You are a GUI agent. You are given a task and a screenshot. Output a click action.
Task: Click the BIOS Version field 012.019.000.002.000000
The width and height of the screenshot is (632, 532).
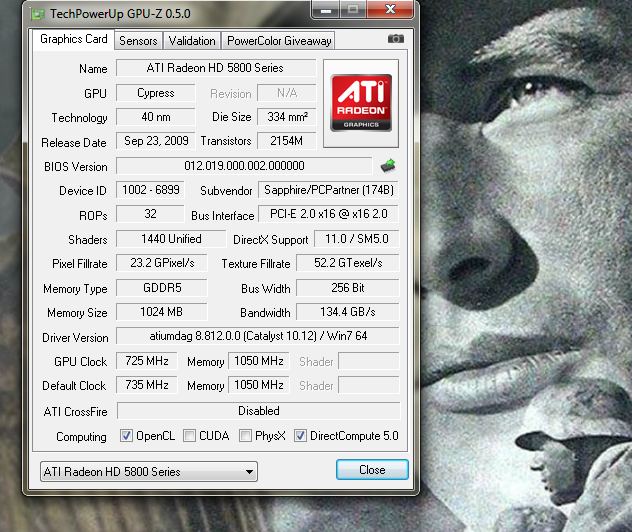[244, 166]
